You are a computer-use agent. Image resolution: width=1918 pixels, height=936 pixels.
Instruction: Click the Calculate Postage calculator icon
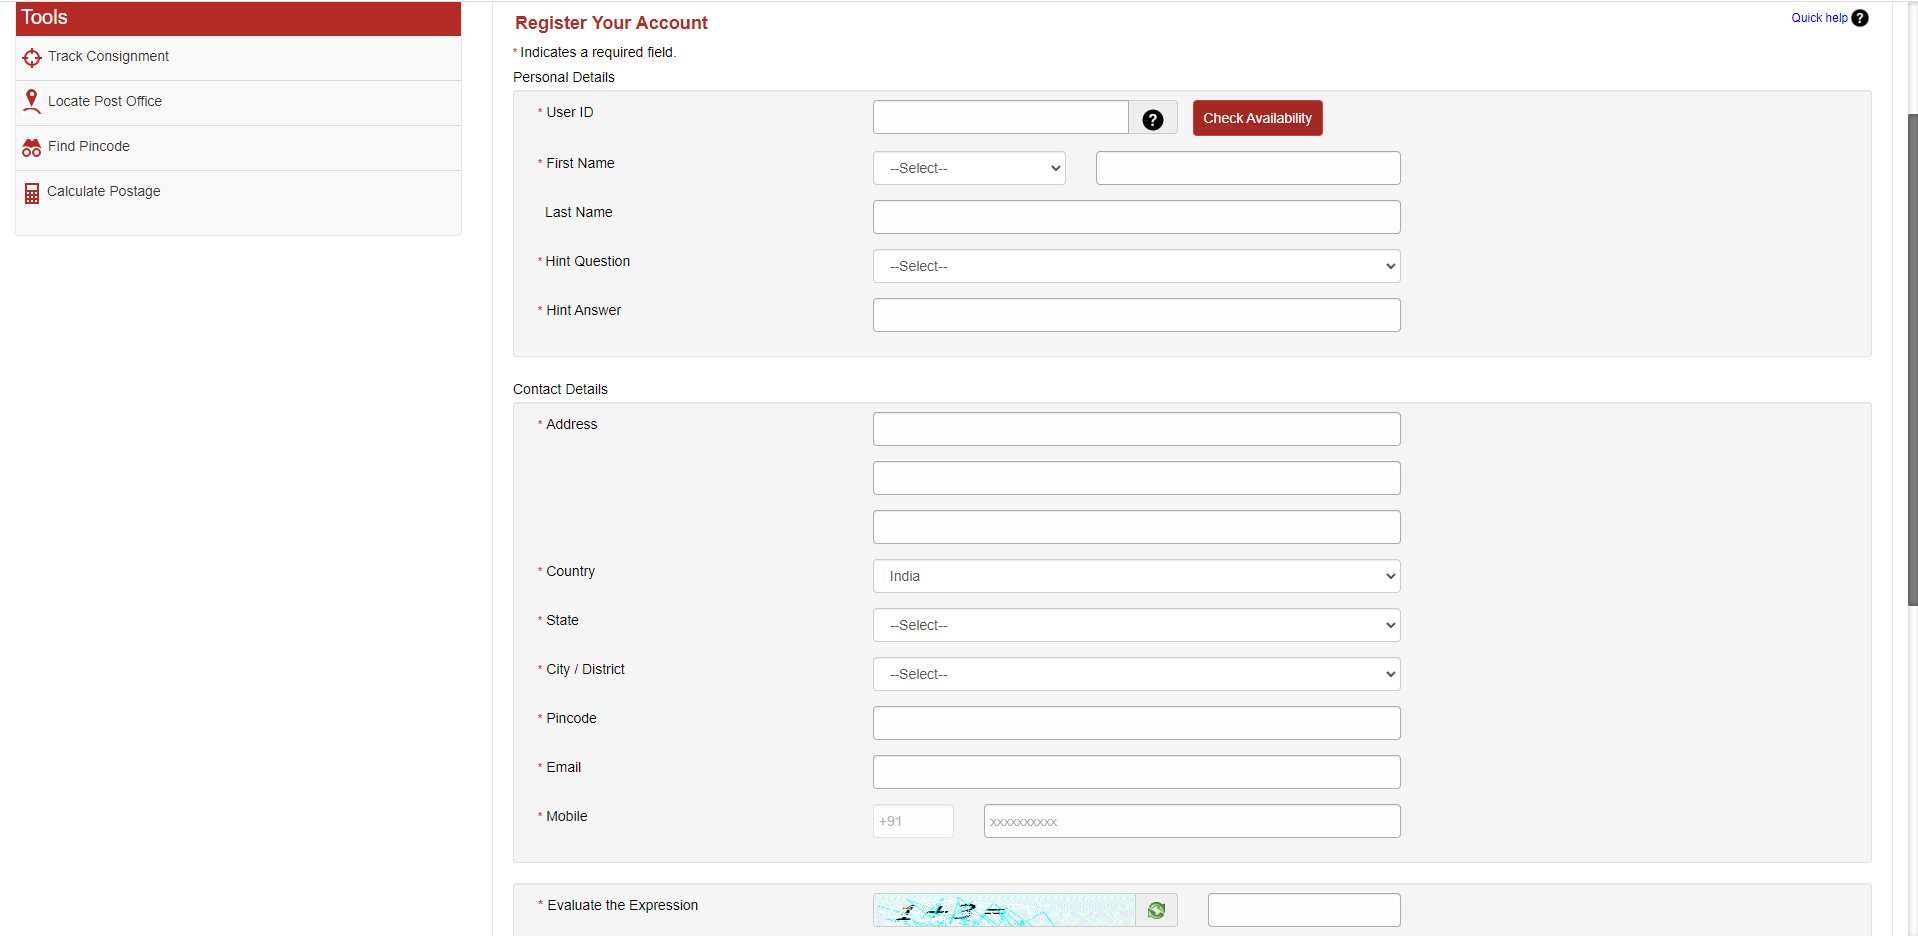pyautogui.click(x=32, y=193)
